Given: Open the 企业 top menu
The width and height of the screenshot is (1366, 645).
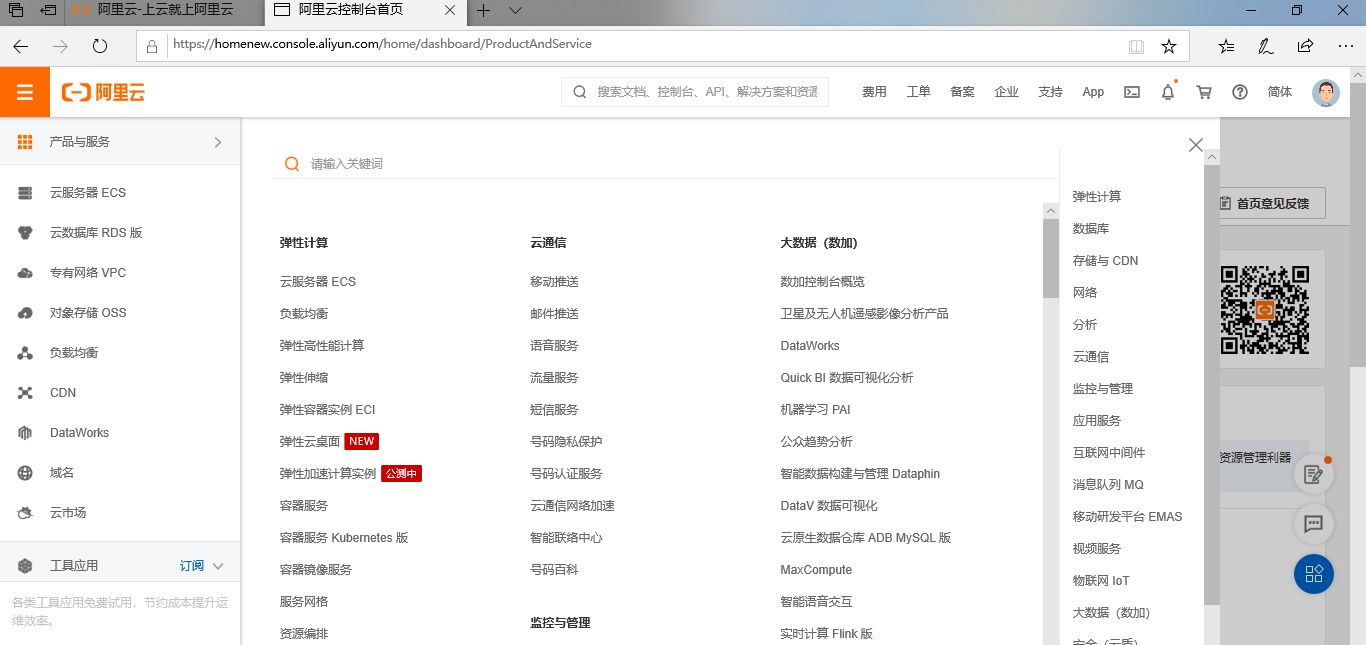Looking at the screenshot, I should (x=1007, y=92).
